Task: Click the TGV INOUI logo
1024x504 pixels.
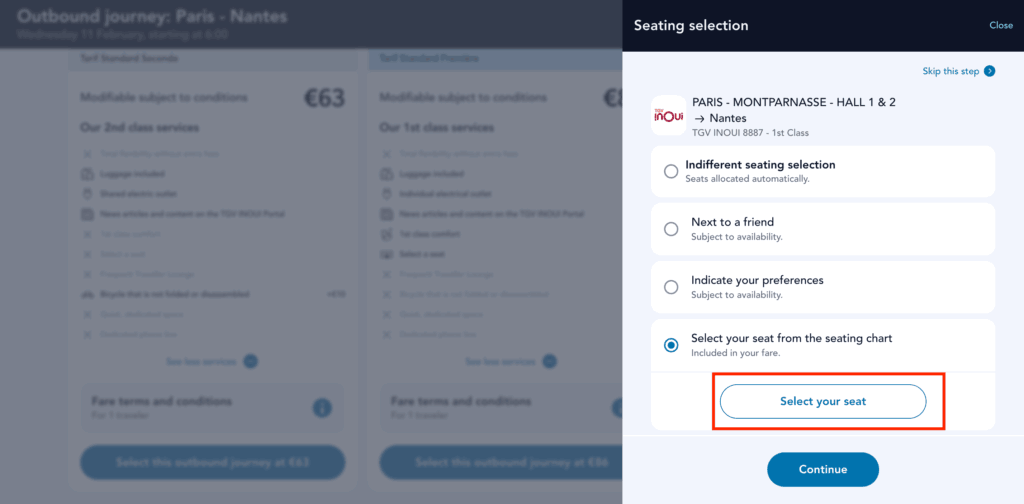Action: click(668, 116)
